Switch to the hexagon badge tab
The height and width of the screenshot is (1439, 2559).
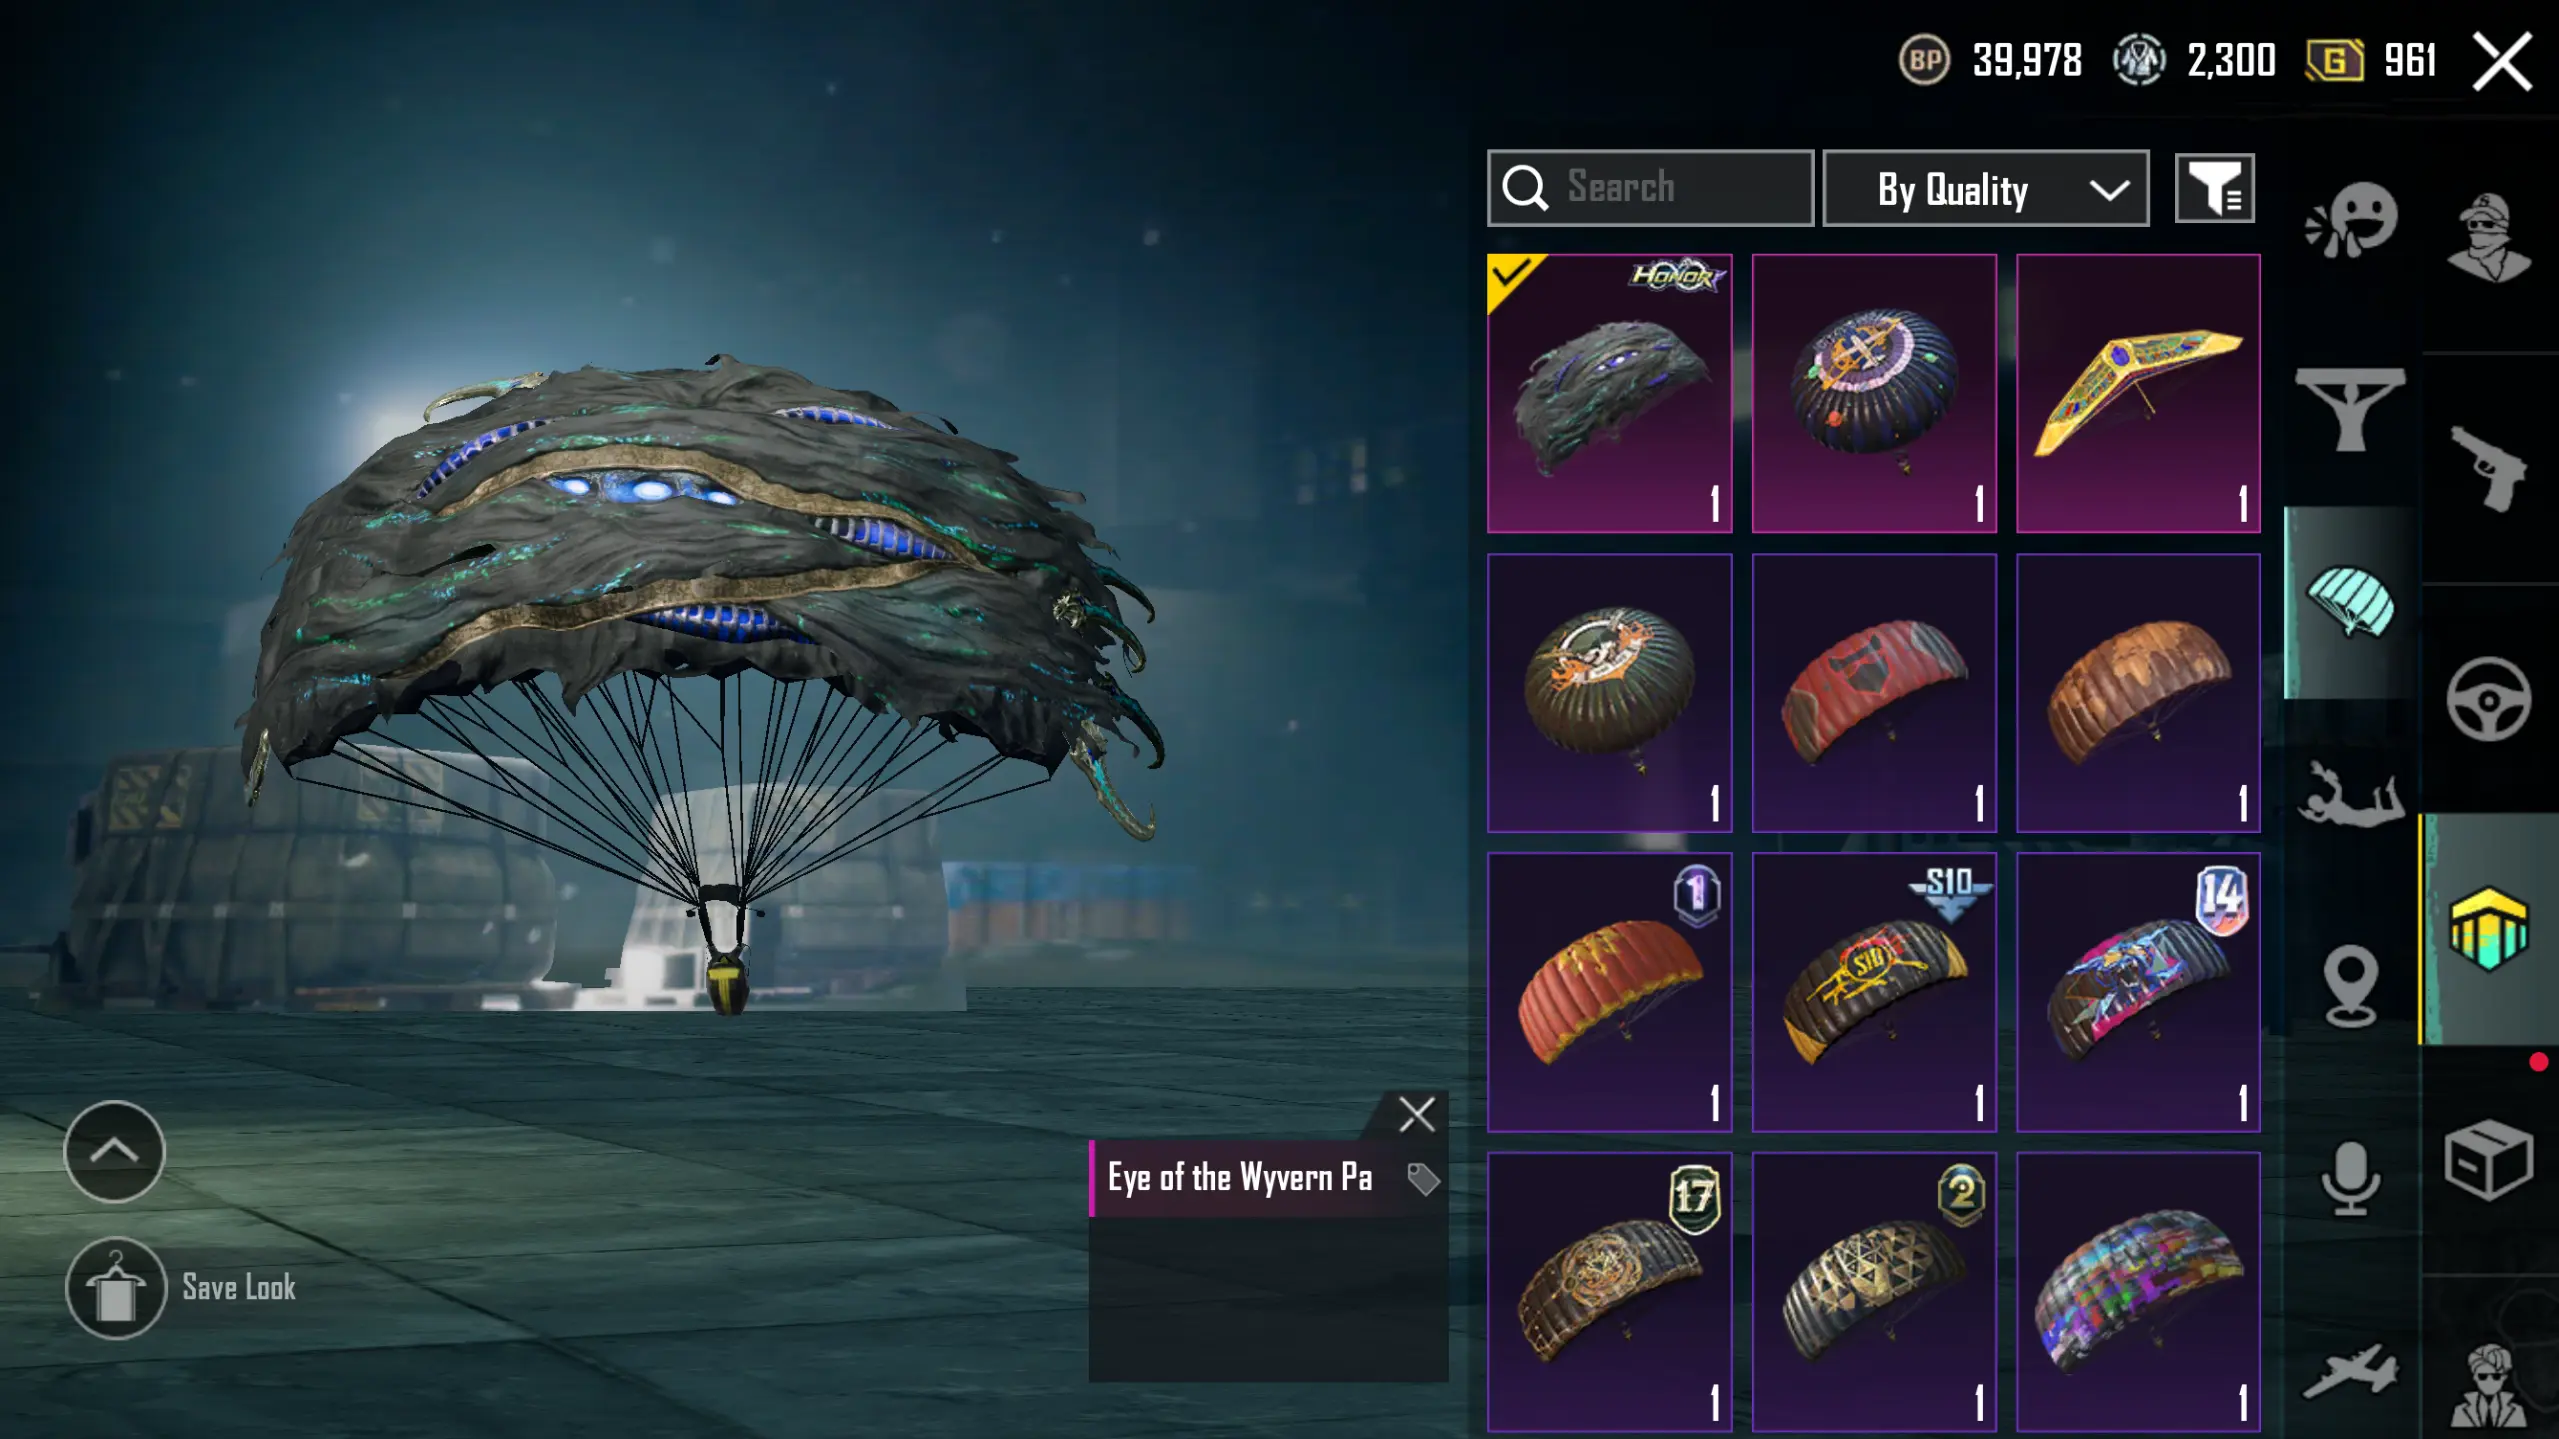(x=2488, y=928)
